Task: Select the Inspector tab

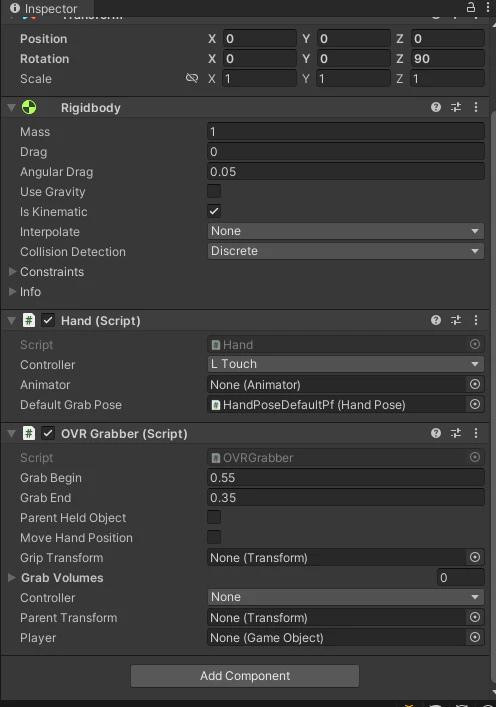Action: click(x=44, y=8)
